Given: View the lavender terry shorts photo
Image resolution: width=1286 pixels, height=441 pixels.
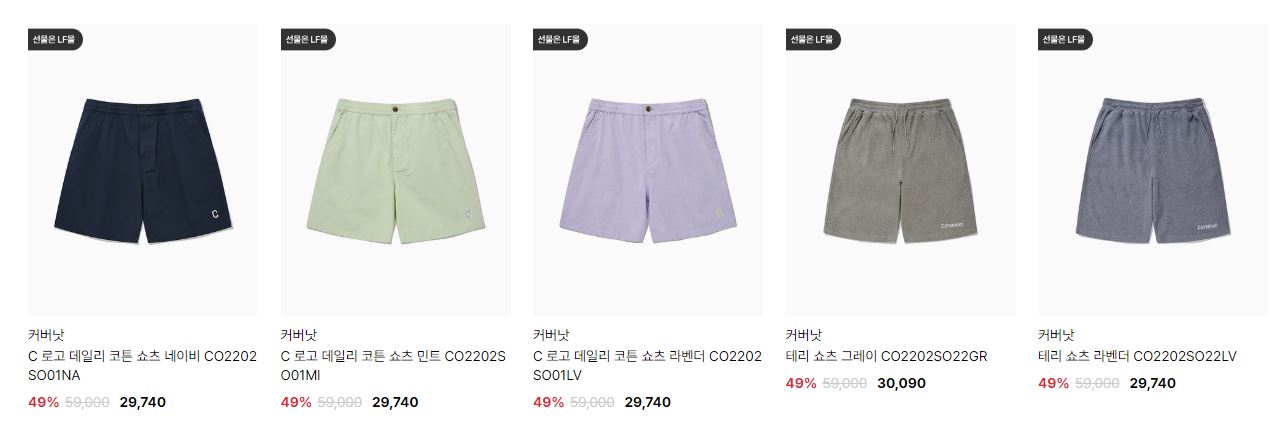Looking at the screenshot, I should pos(1152,170).
